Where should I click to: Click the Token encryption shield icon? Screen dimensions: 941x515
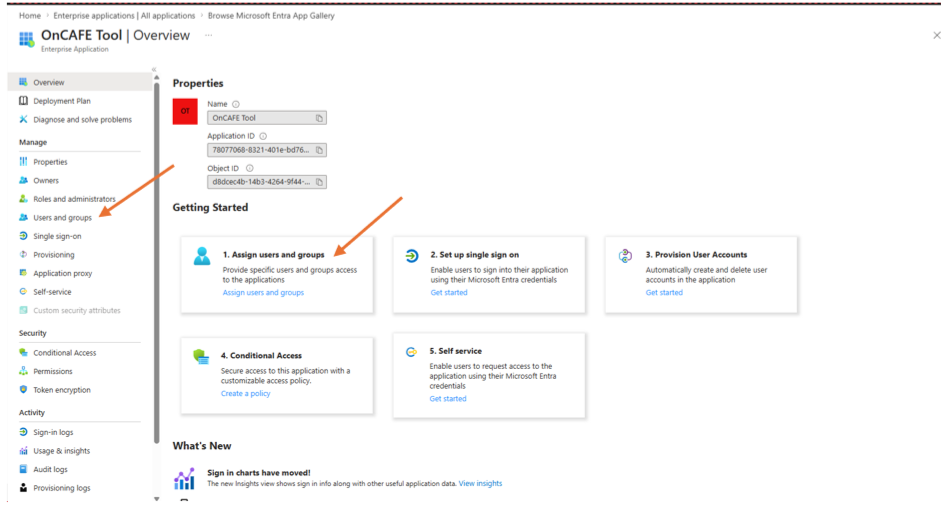[23, 390]
